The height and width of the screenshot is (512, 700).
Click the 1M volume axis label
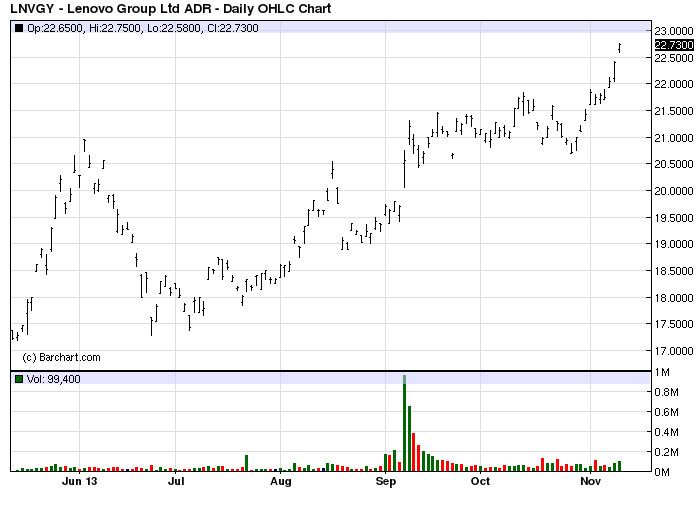click(662, 372)
